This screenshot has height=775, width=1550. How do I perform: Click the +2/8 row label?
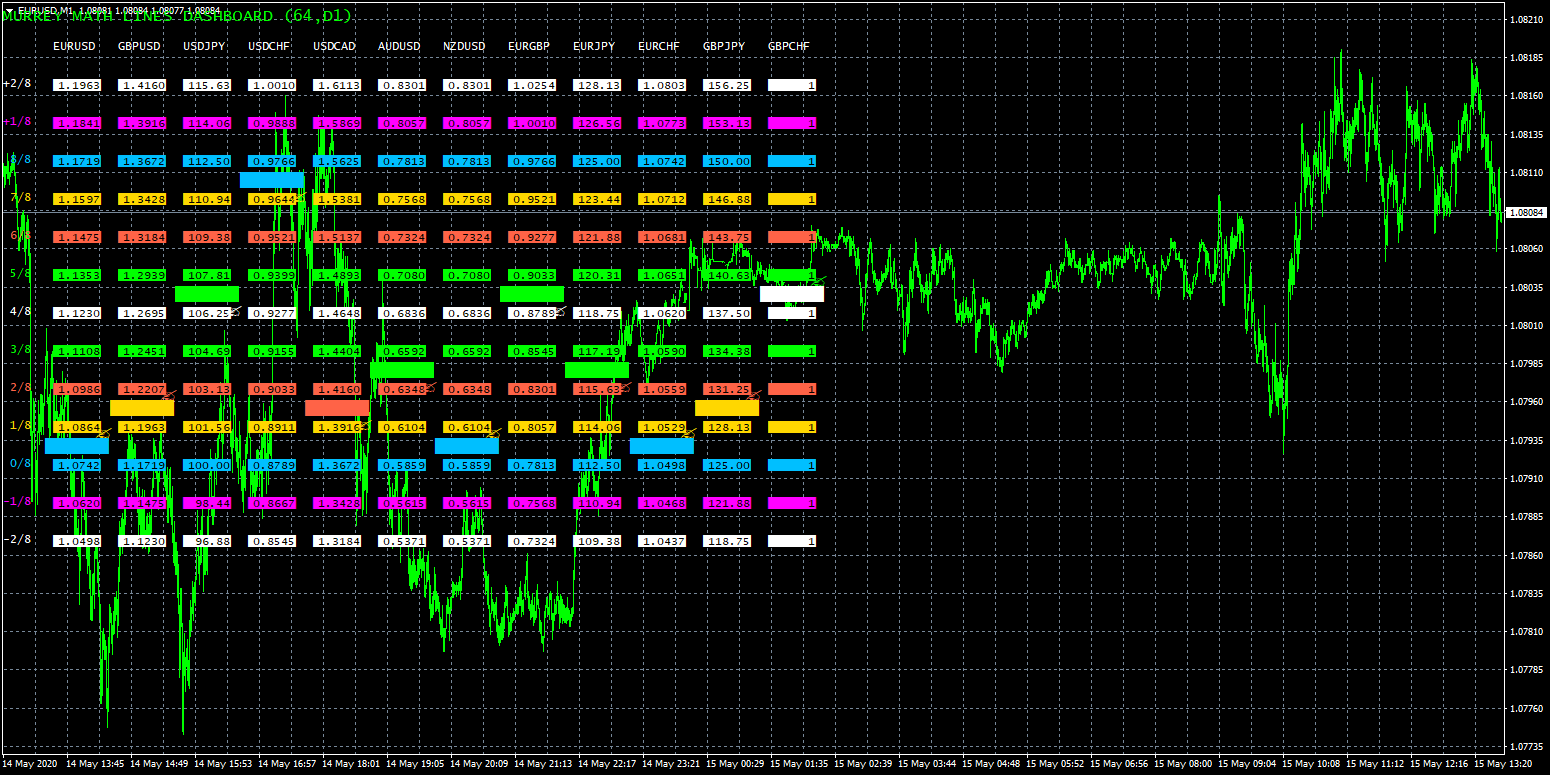(x=18, y=84)
